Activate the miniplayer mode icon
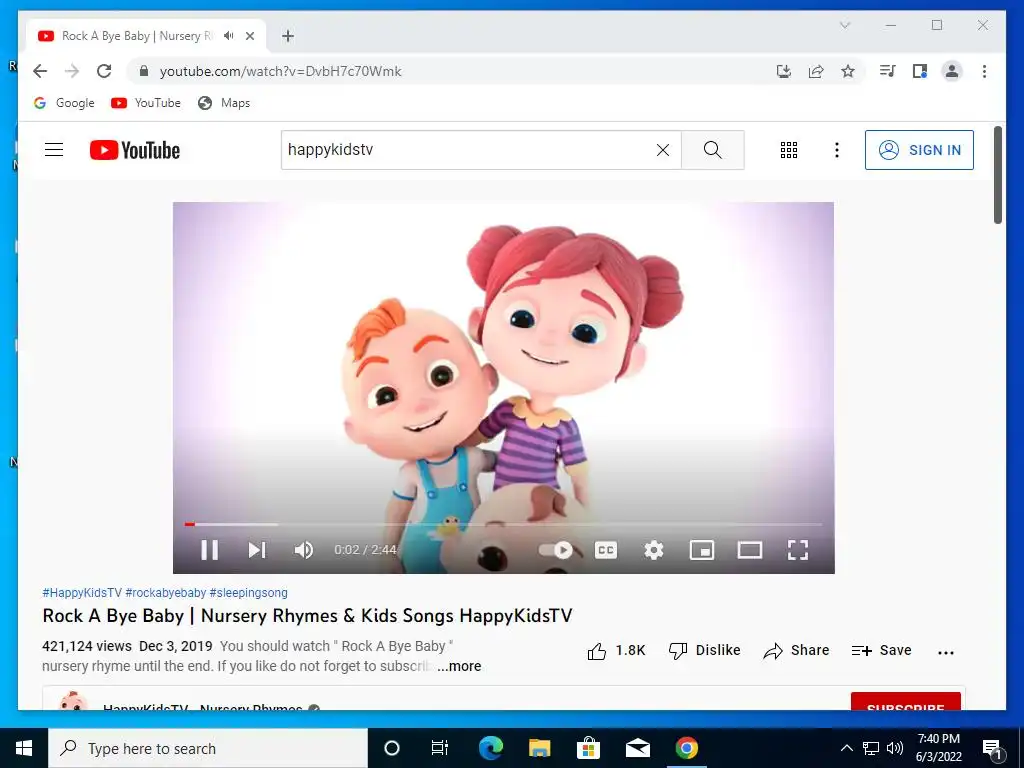Image resolution: width=1024 pixels, height=768 pixels. tap(701, 550)
